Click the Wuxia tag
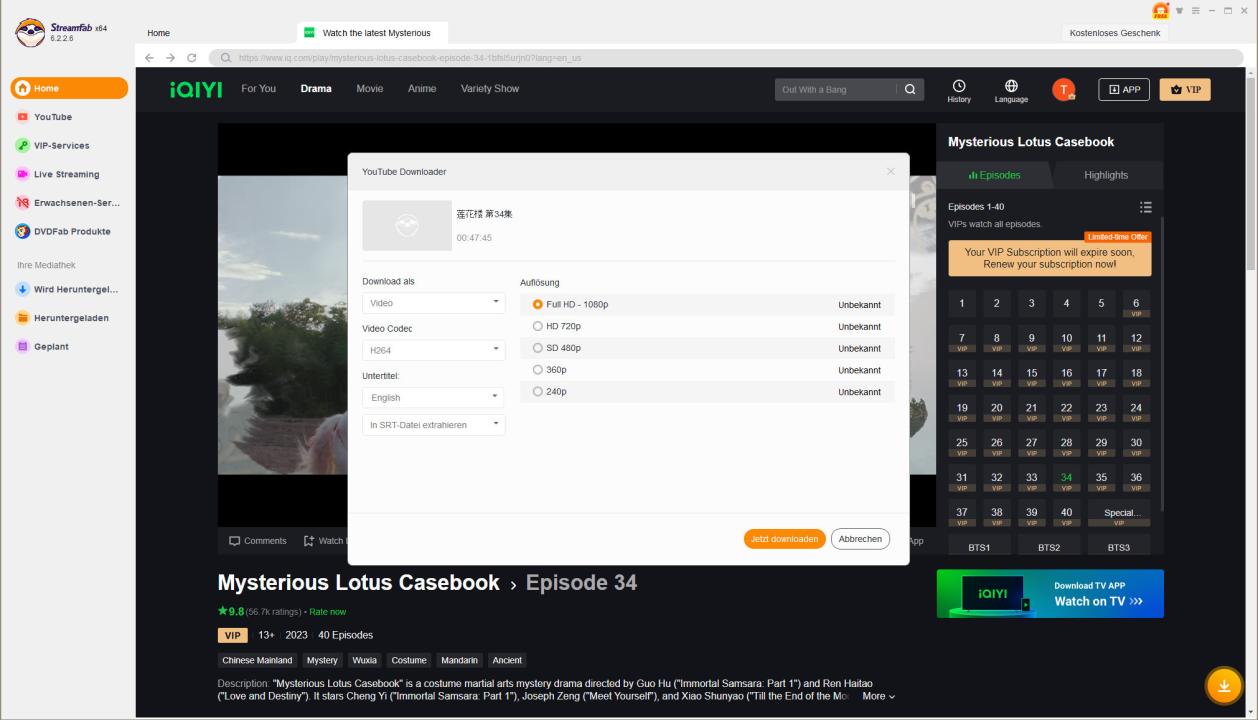1258x720 pixels. tap(364, 660)
